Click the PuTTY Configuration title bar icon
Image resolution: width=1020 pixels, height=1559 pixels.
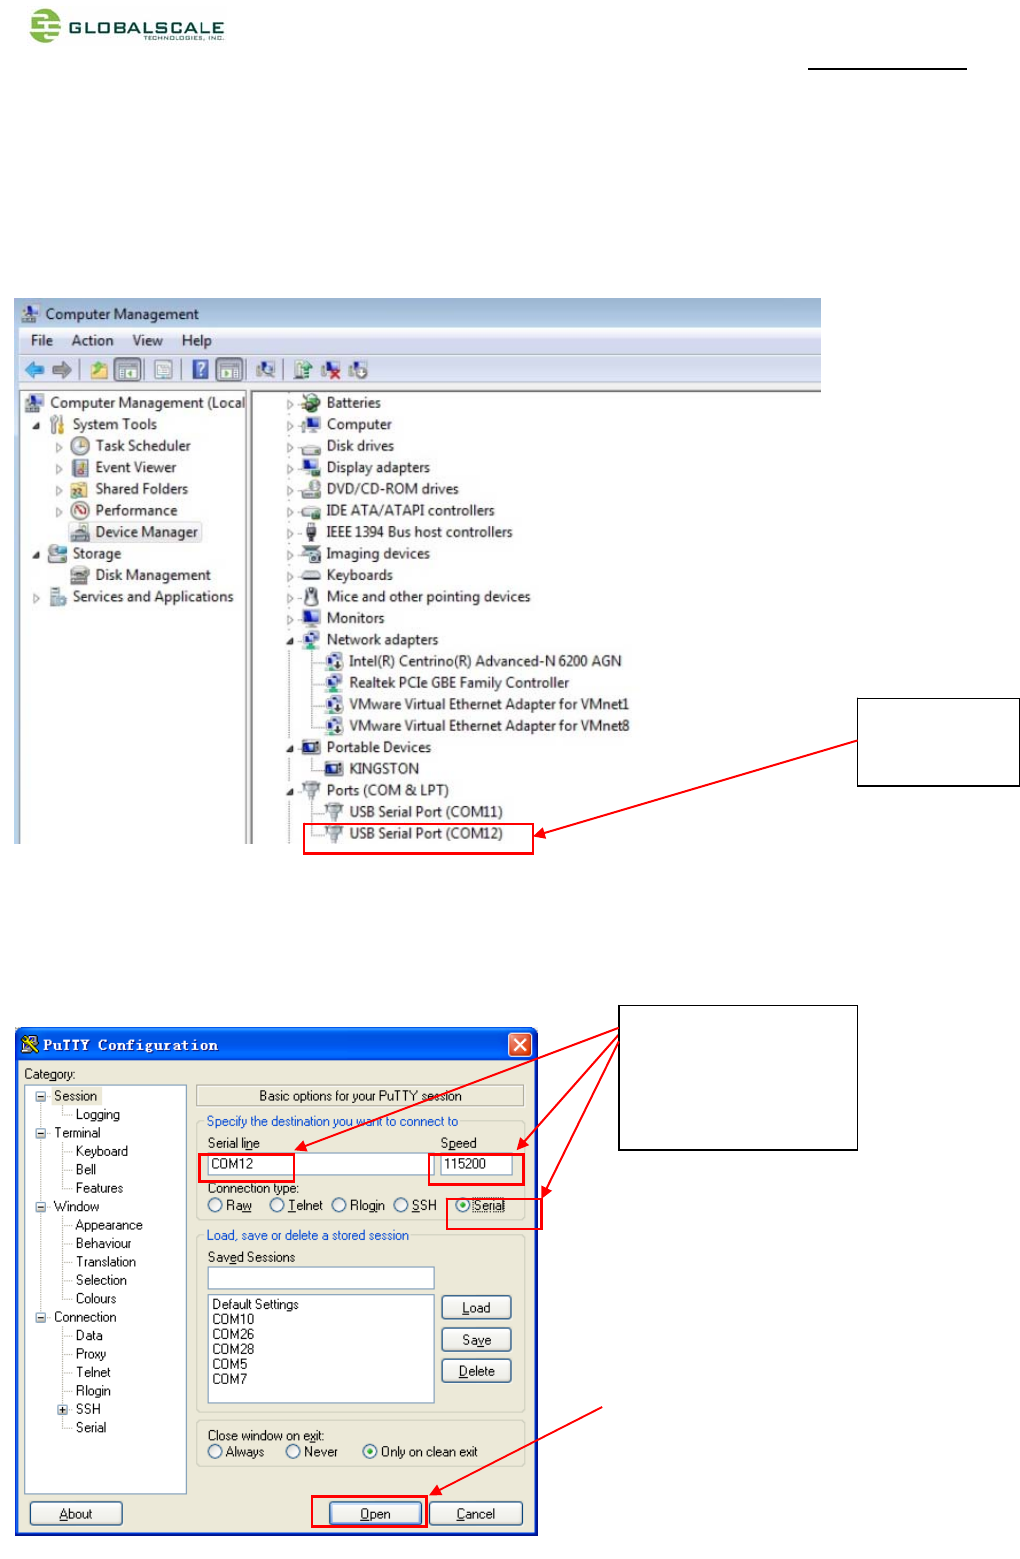point(30,1045)
